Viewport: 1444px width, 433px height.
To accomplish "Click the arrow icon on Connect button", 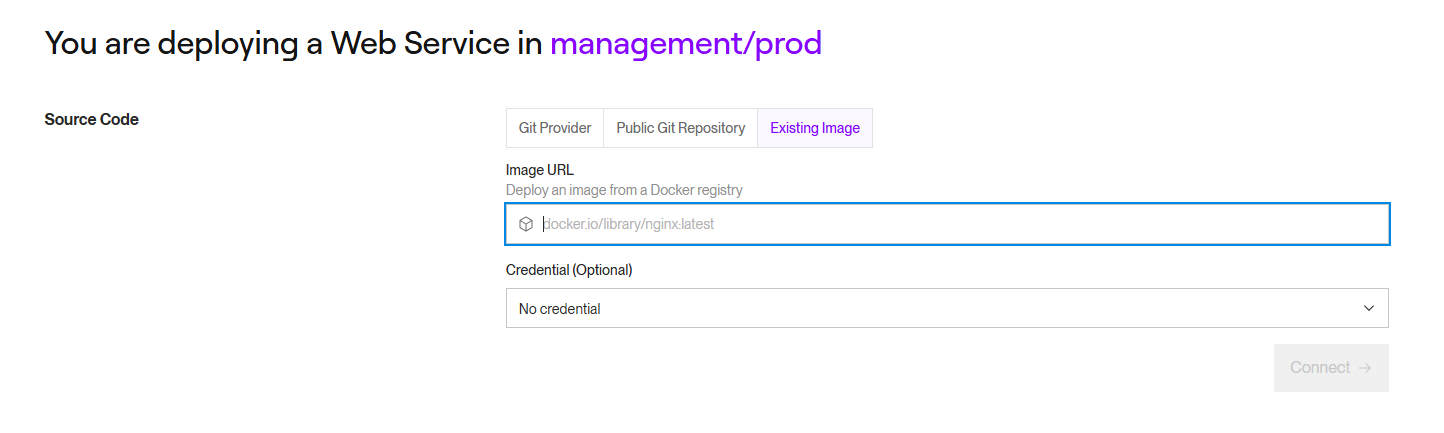I will (1365, 368).
